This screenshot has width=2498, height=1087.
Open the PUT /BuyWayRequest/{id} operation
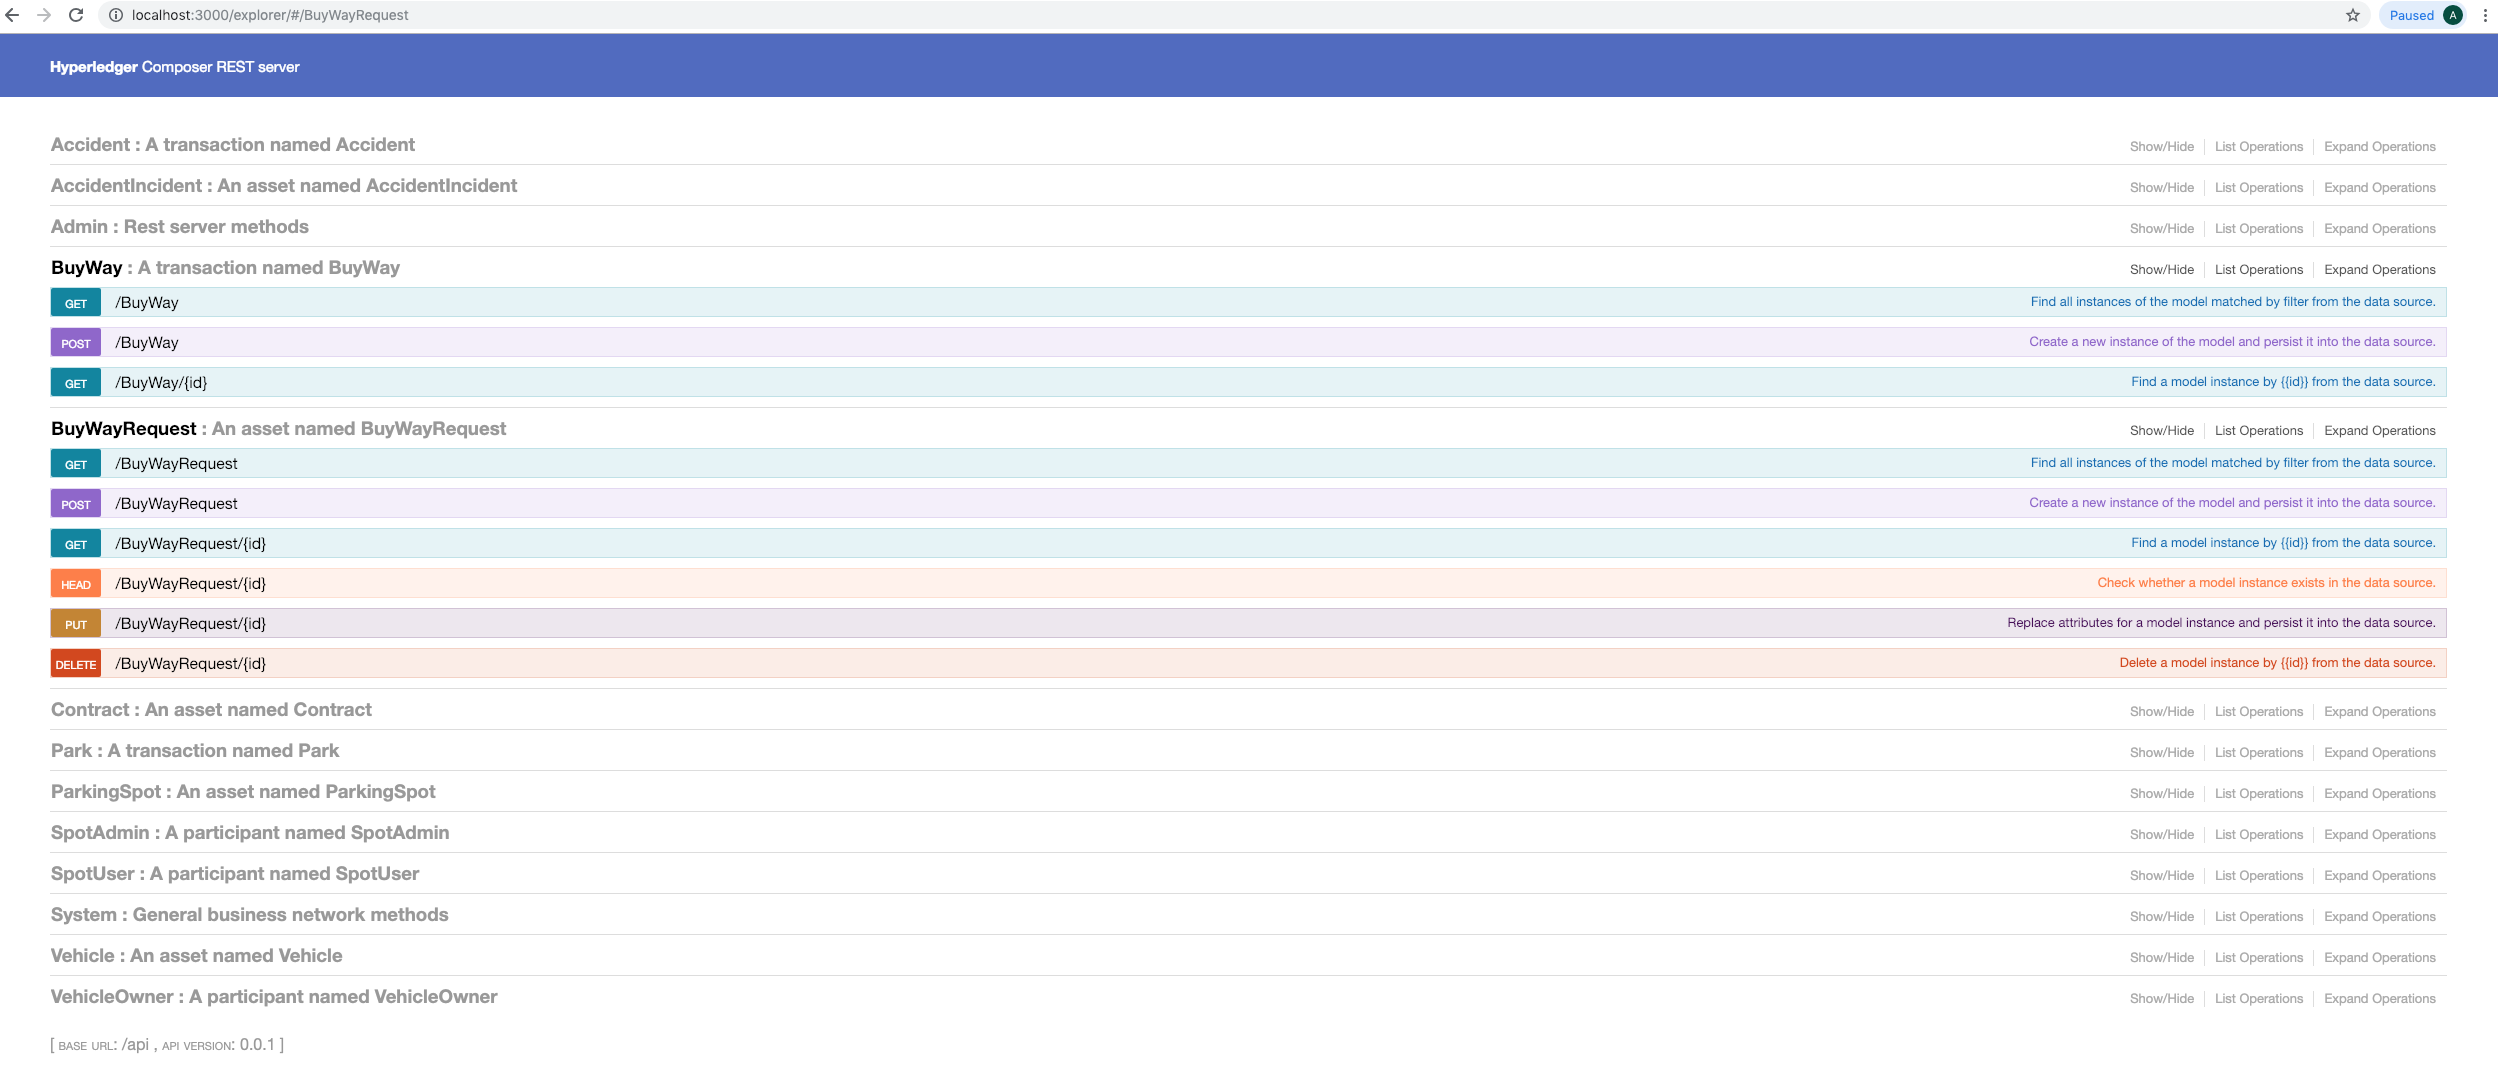tap(190, 624)
